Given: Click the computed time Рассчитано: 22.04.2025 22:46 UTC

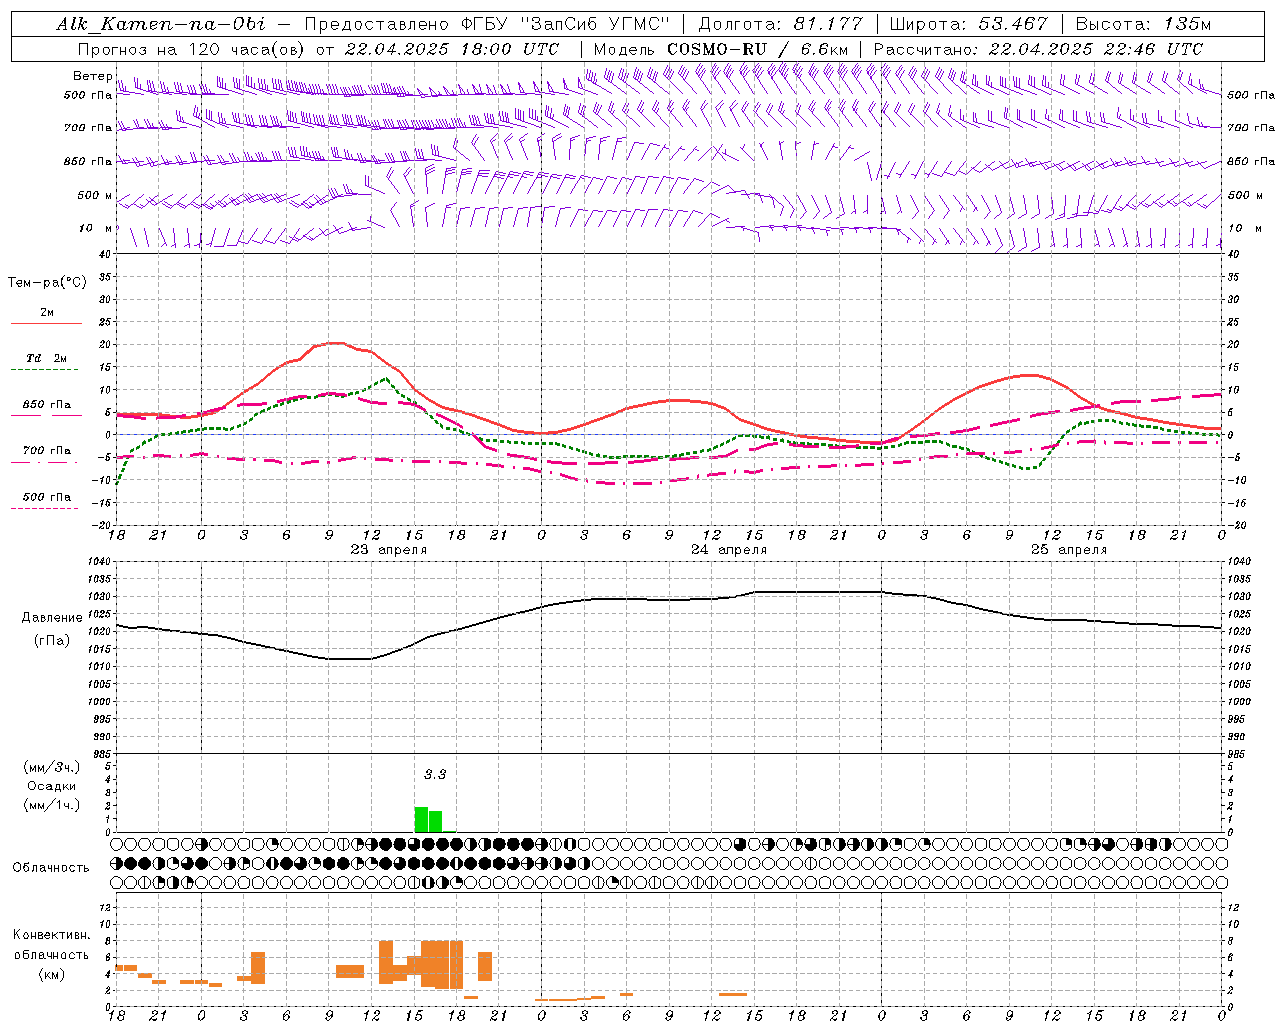Looking at the screenshot, I should click(1038, 49).
